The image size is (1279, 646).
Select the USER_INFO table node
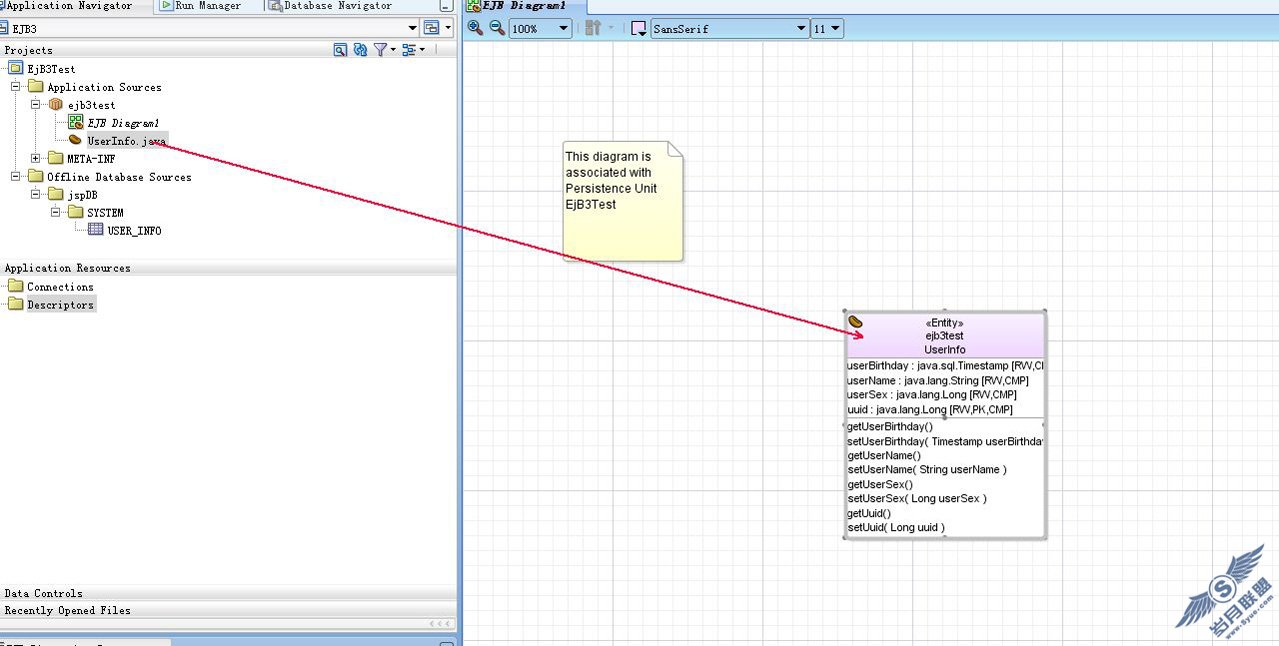(134, 231)
